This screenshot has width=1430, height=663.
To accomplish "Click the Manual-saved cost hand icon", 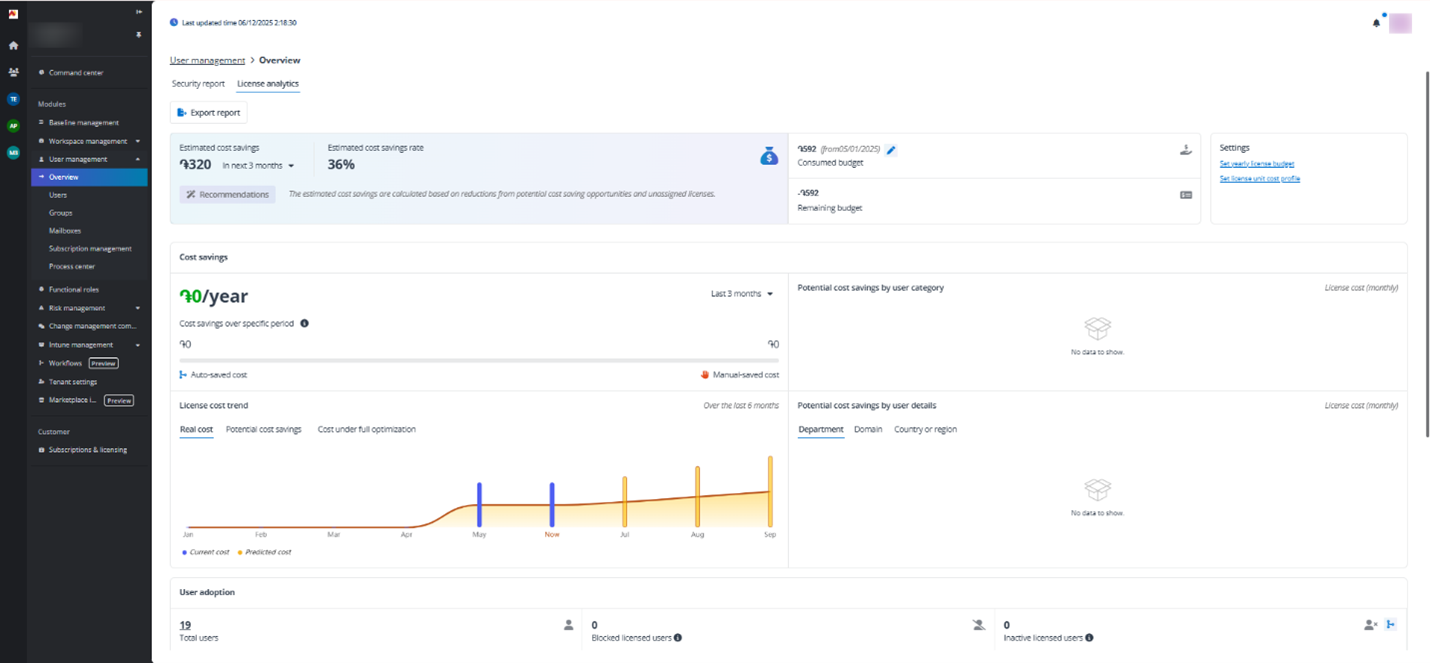I will pyautogui.click(x=705, y=375).
